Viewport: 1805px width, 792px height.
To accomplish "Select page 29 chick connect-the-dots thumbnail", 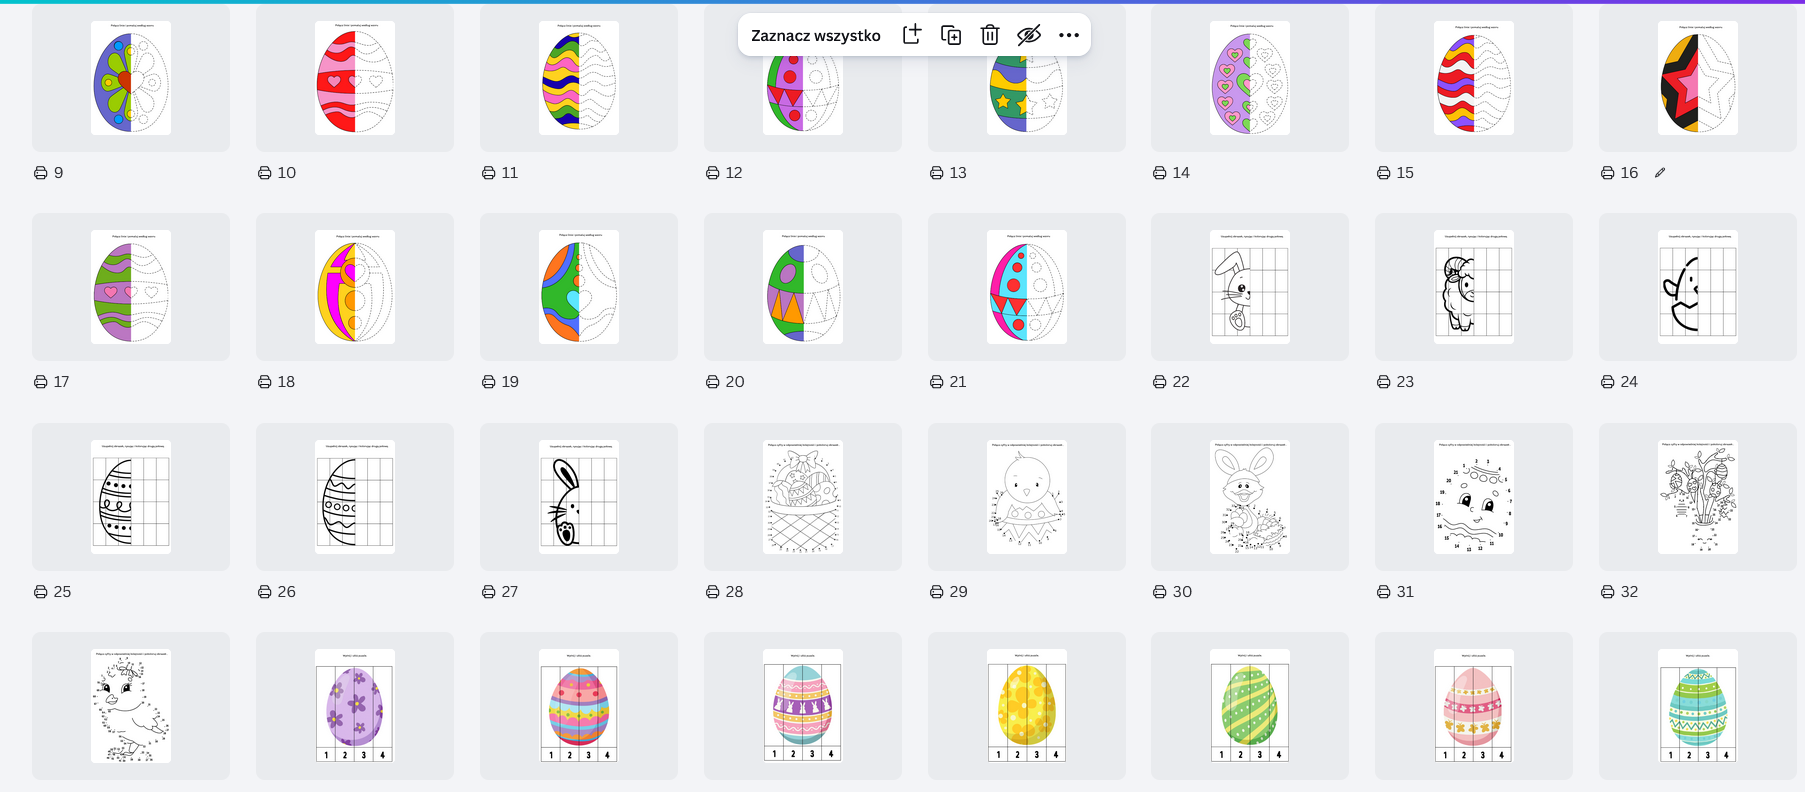I will (x=1026, y=497).
